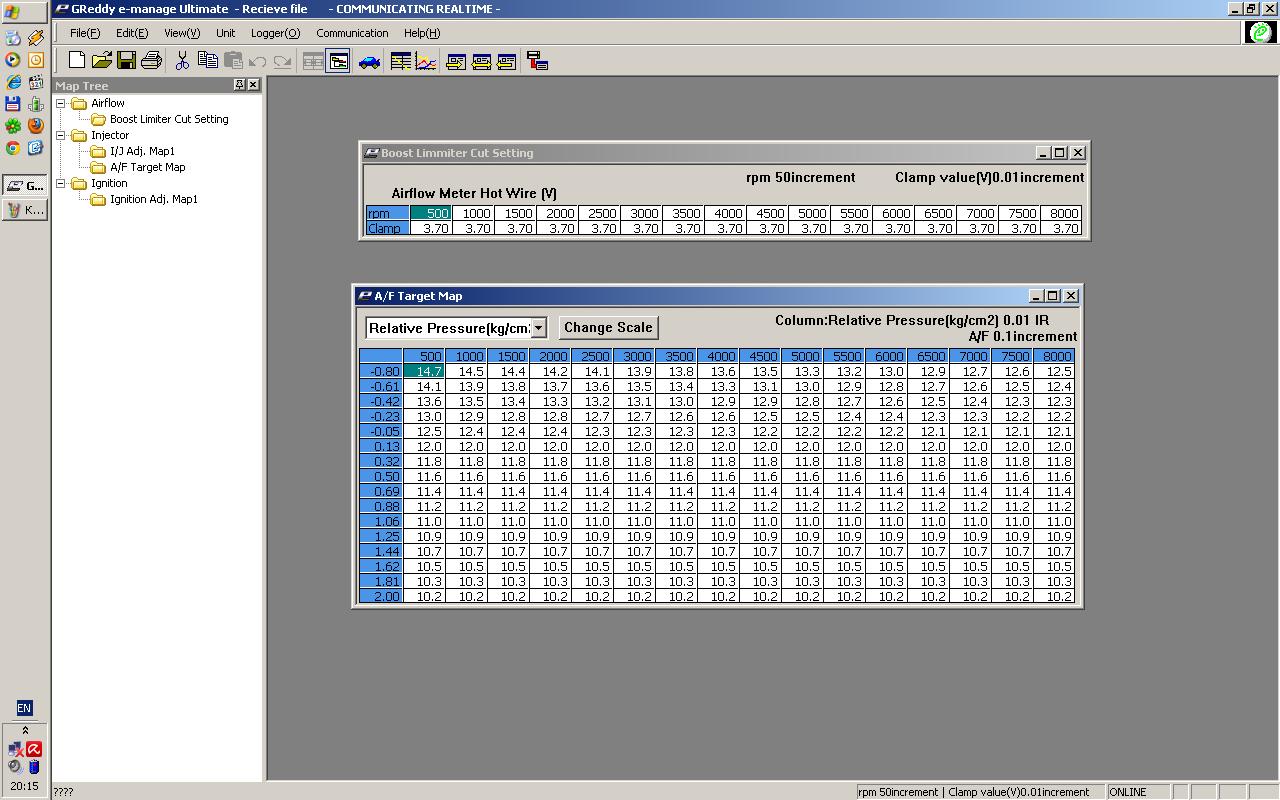Click the red network device toolbar icon
Viewport: 1280px width, 800px height.
point(537,62)
